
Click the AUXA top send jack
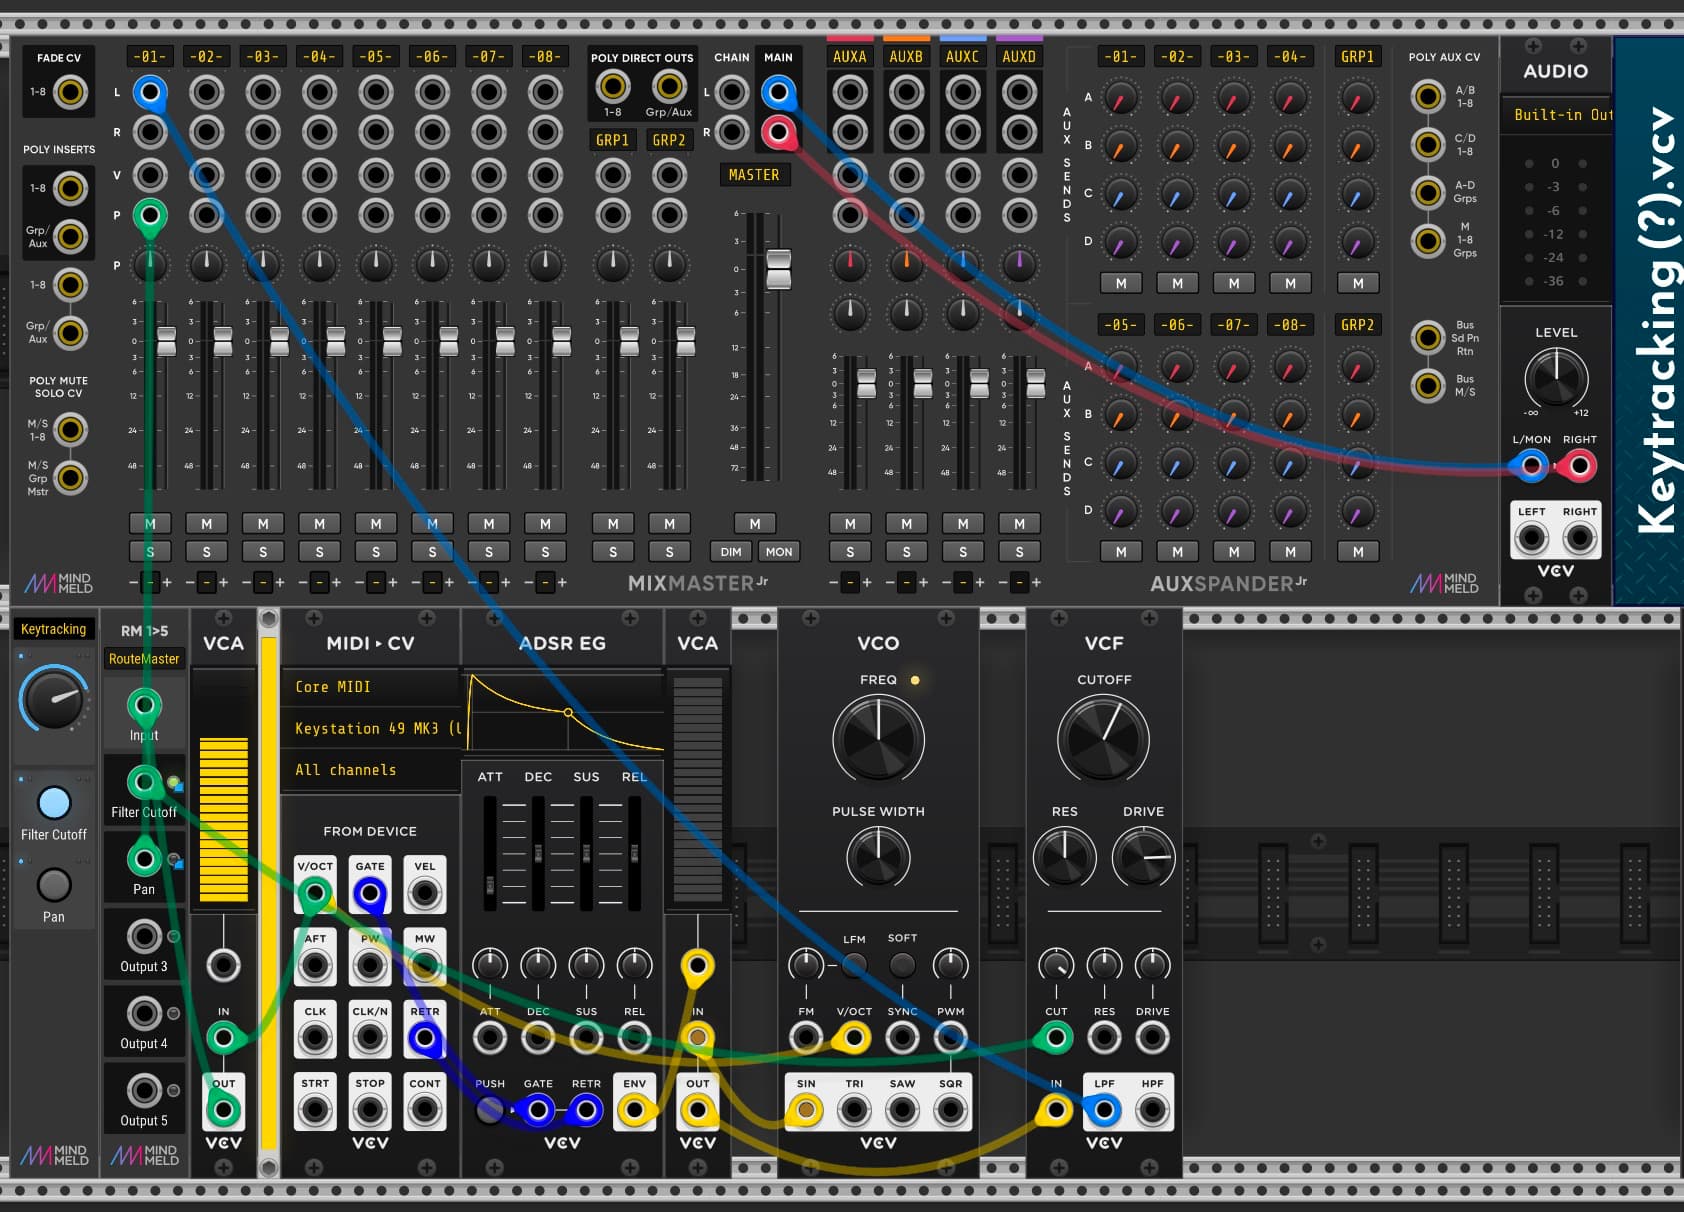tap(850, 93)
